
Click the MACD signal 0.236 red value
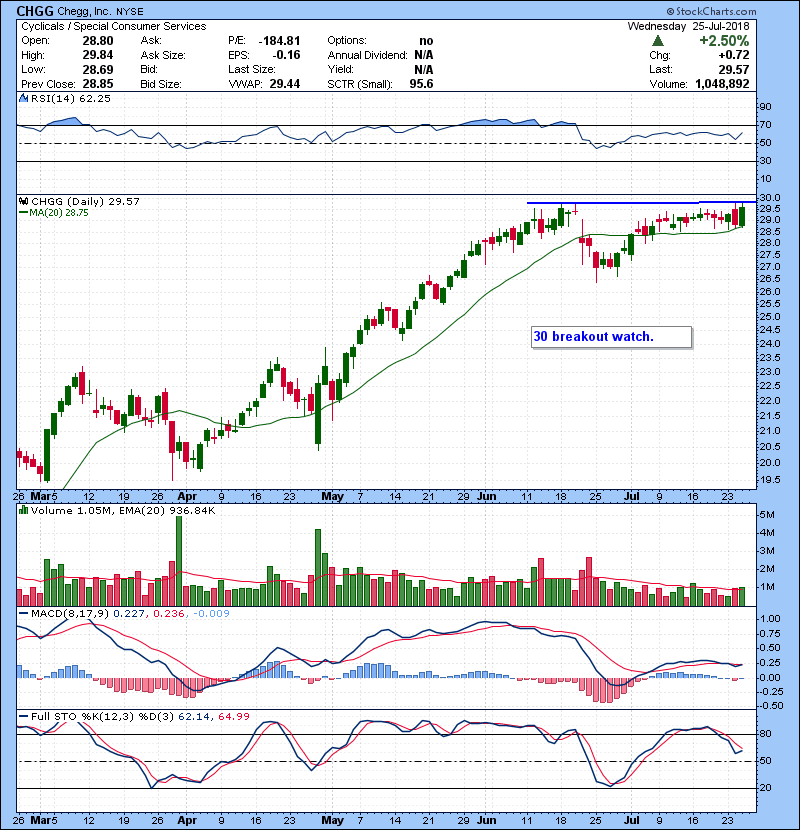(x=169, y=614)
